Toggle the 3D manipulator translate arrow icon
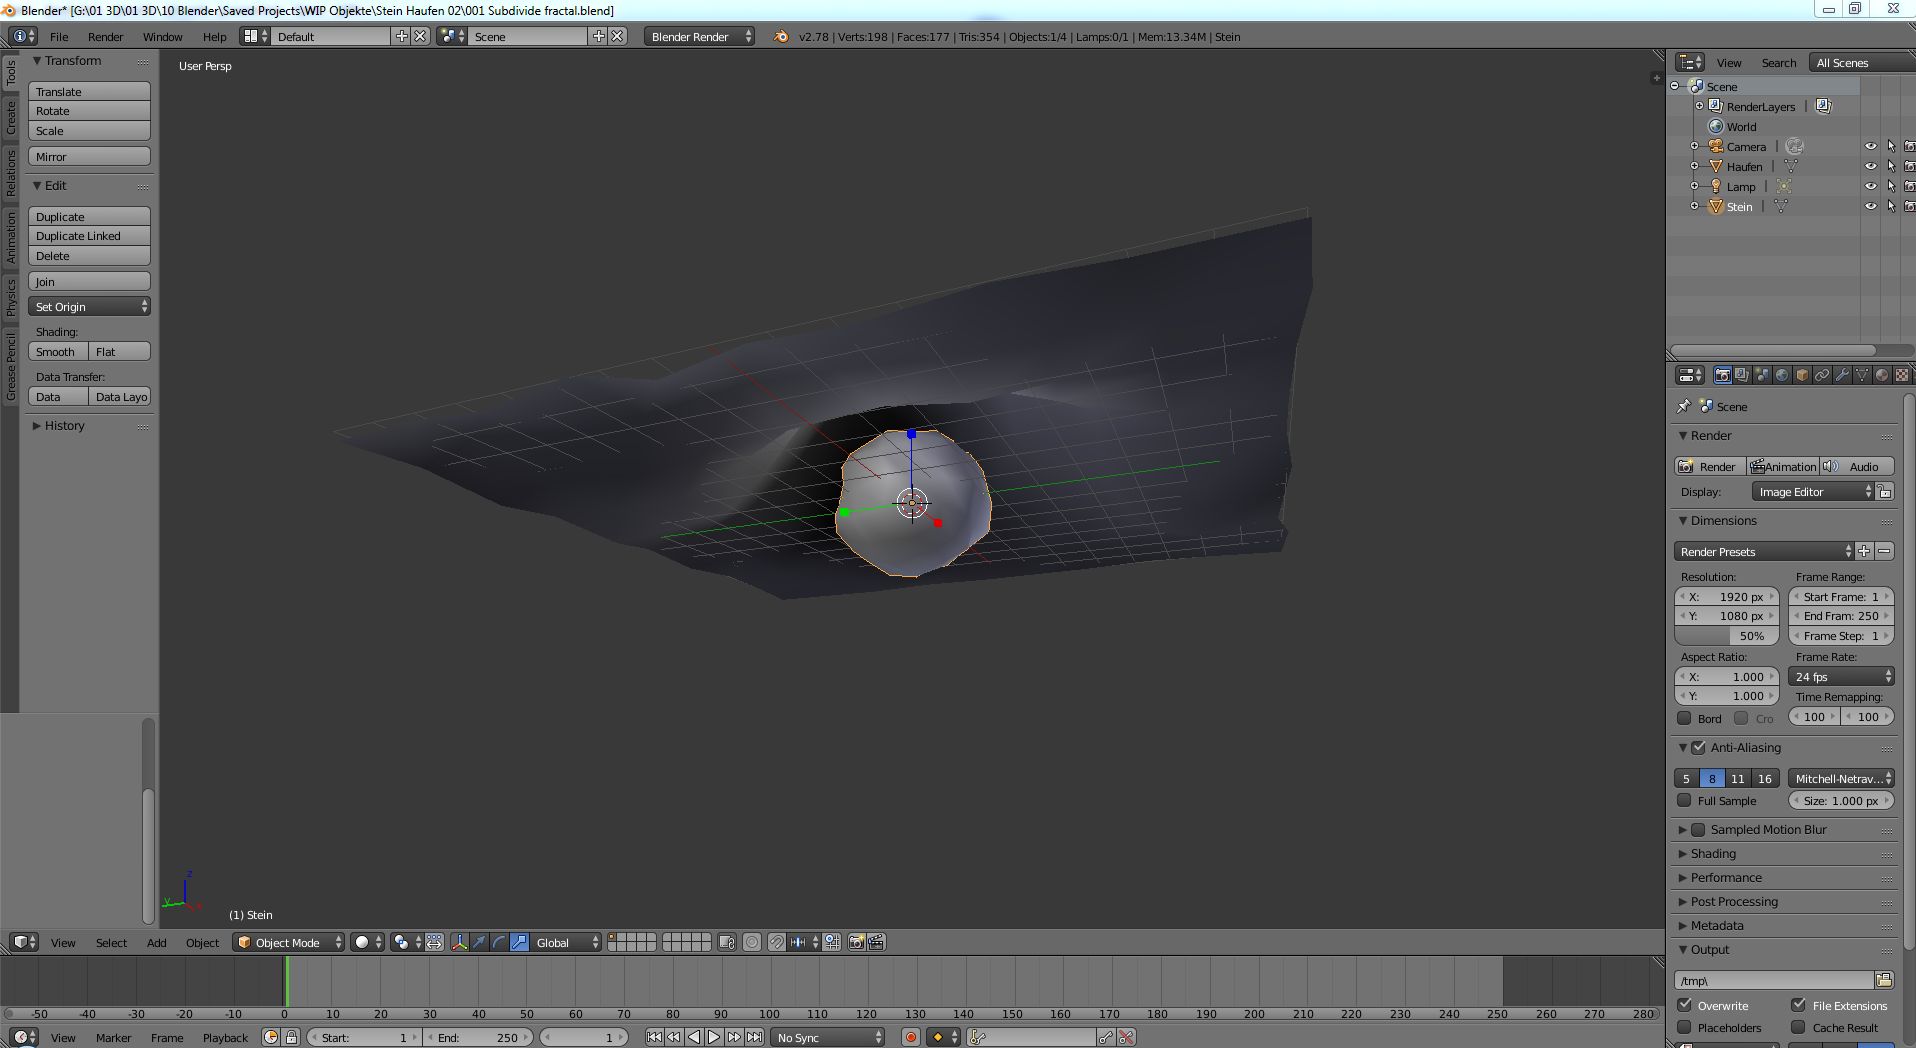This screenshot has height=1048, width=1916. (x=479, y=942)
